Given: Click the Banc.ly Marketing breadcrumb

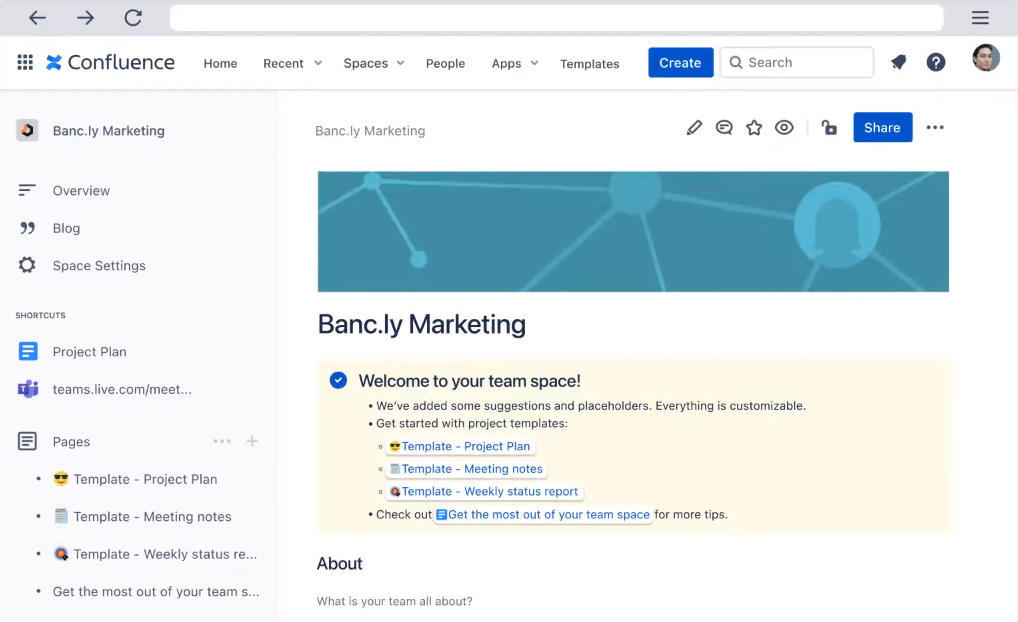Looking at the screenshot, I should pos(370,131).
